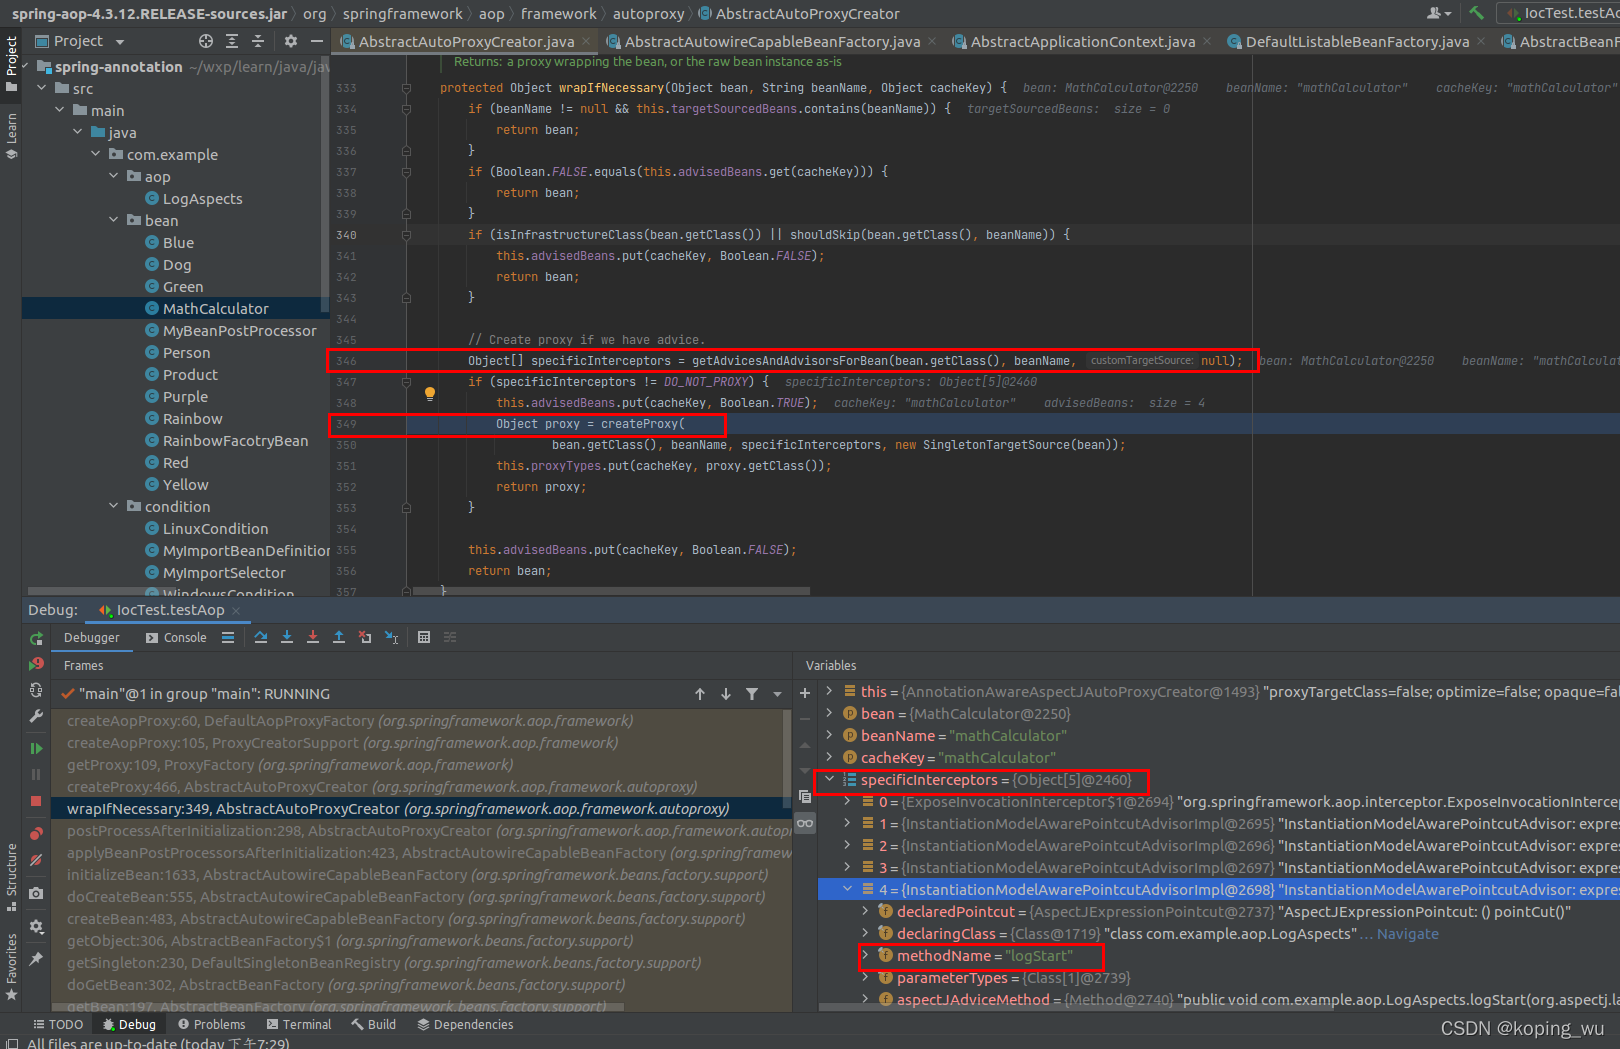Viewport: 1620px width, 1049px height.
Task: Collapse the bean folder in Project tree
Action: pos(114,220)
